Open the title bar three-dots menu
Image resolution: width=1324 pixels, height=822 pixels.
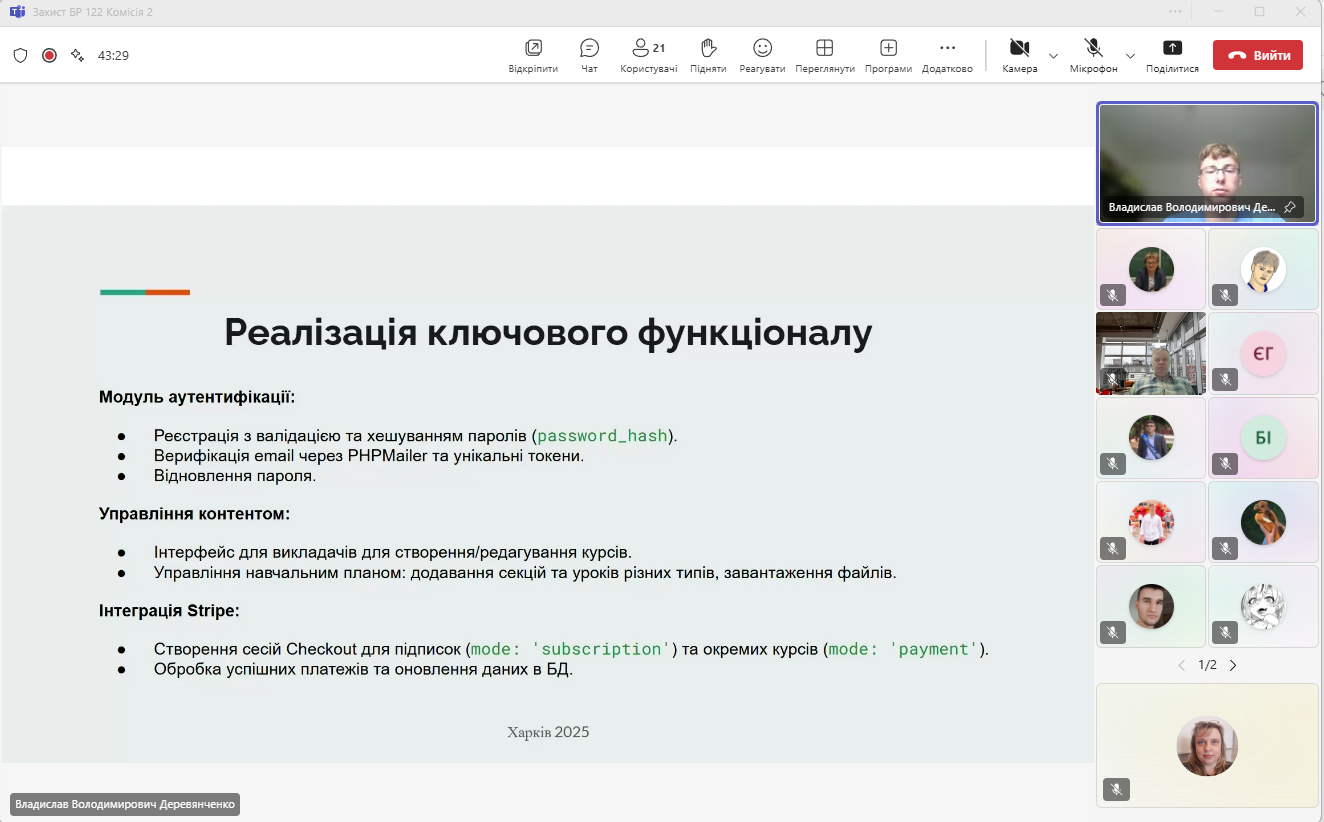click(1175, 12)
